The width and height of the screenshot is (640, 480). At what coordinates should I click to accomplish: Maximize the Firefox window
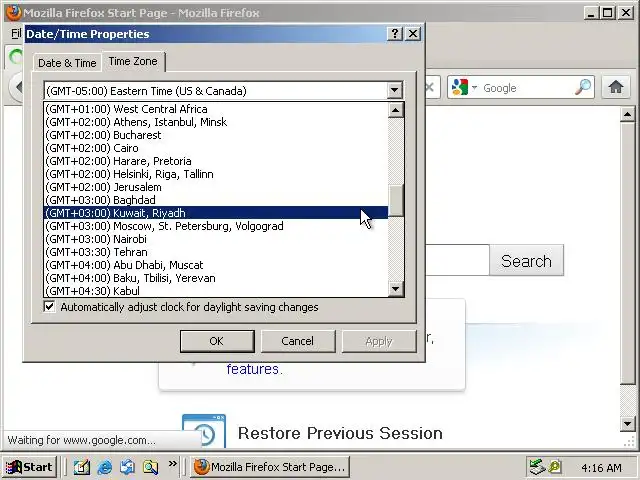point(607,13)
